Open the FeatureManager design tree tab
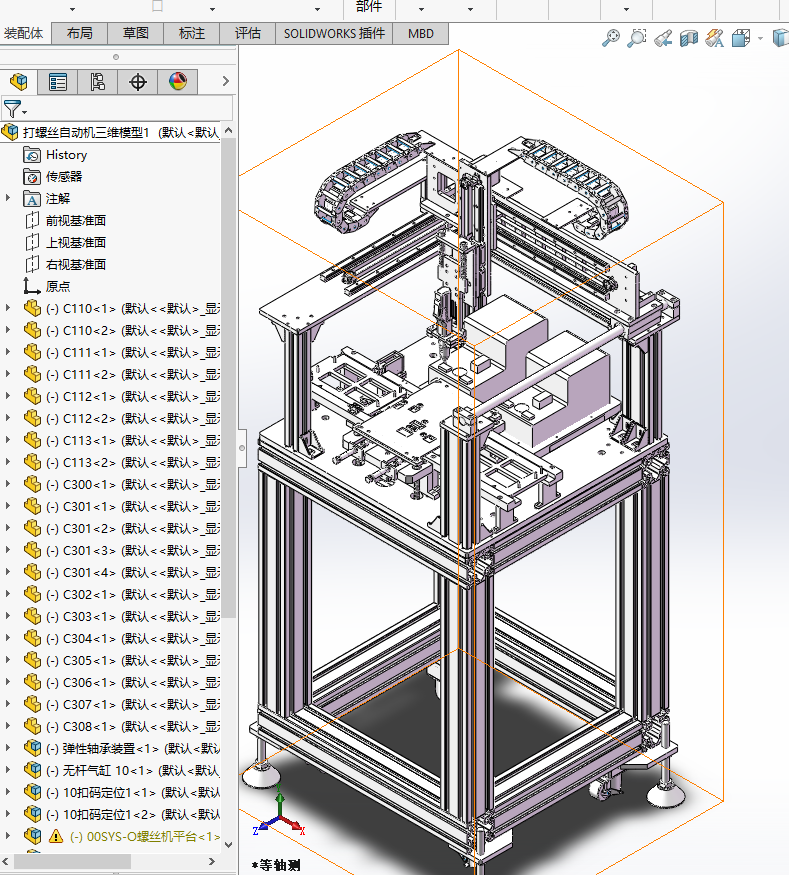789x875 pixels. pos(18,82)
